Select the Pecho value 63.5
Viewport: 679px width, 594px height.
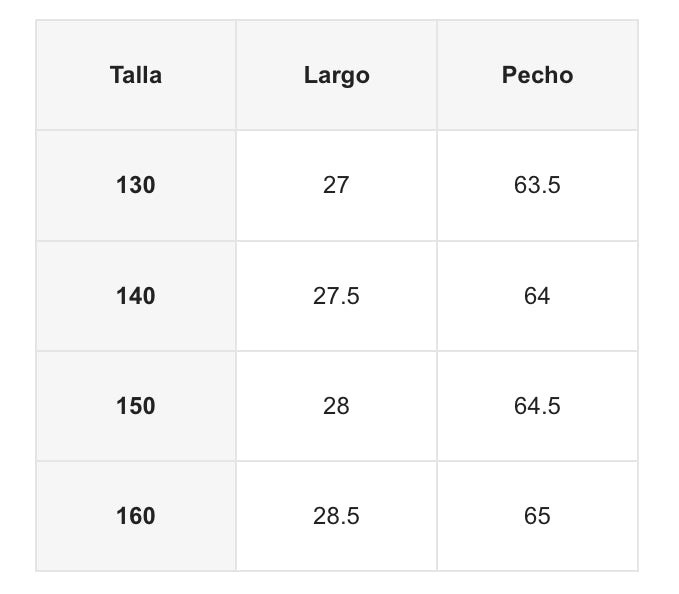point(537,185)
